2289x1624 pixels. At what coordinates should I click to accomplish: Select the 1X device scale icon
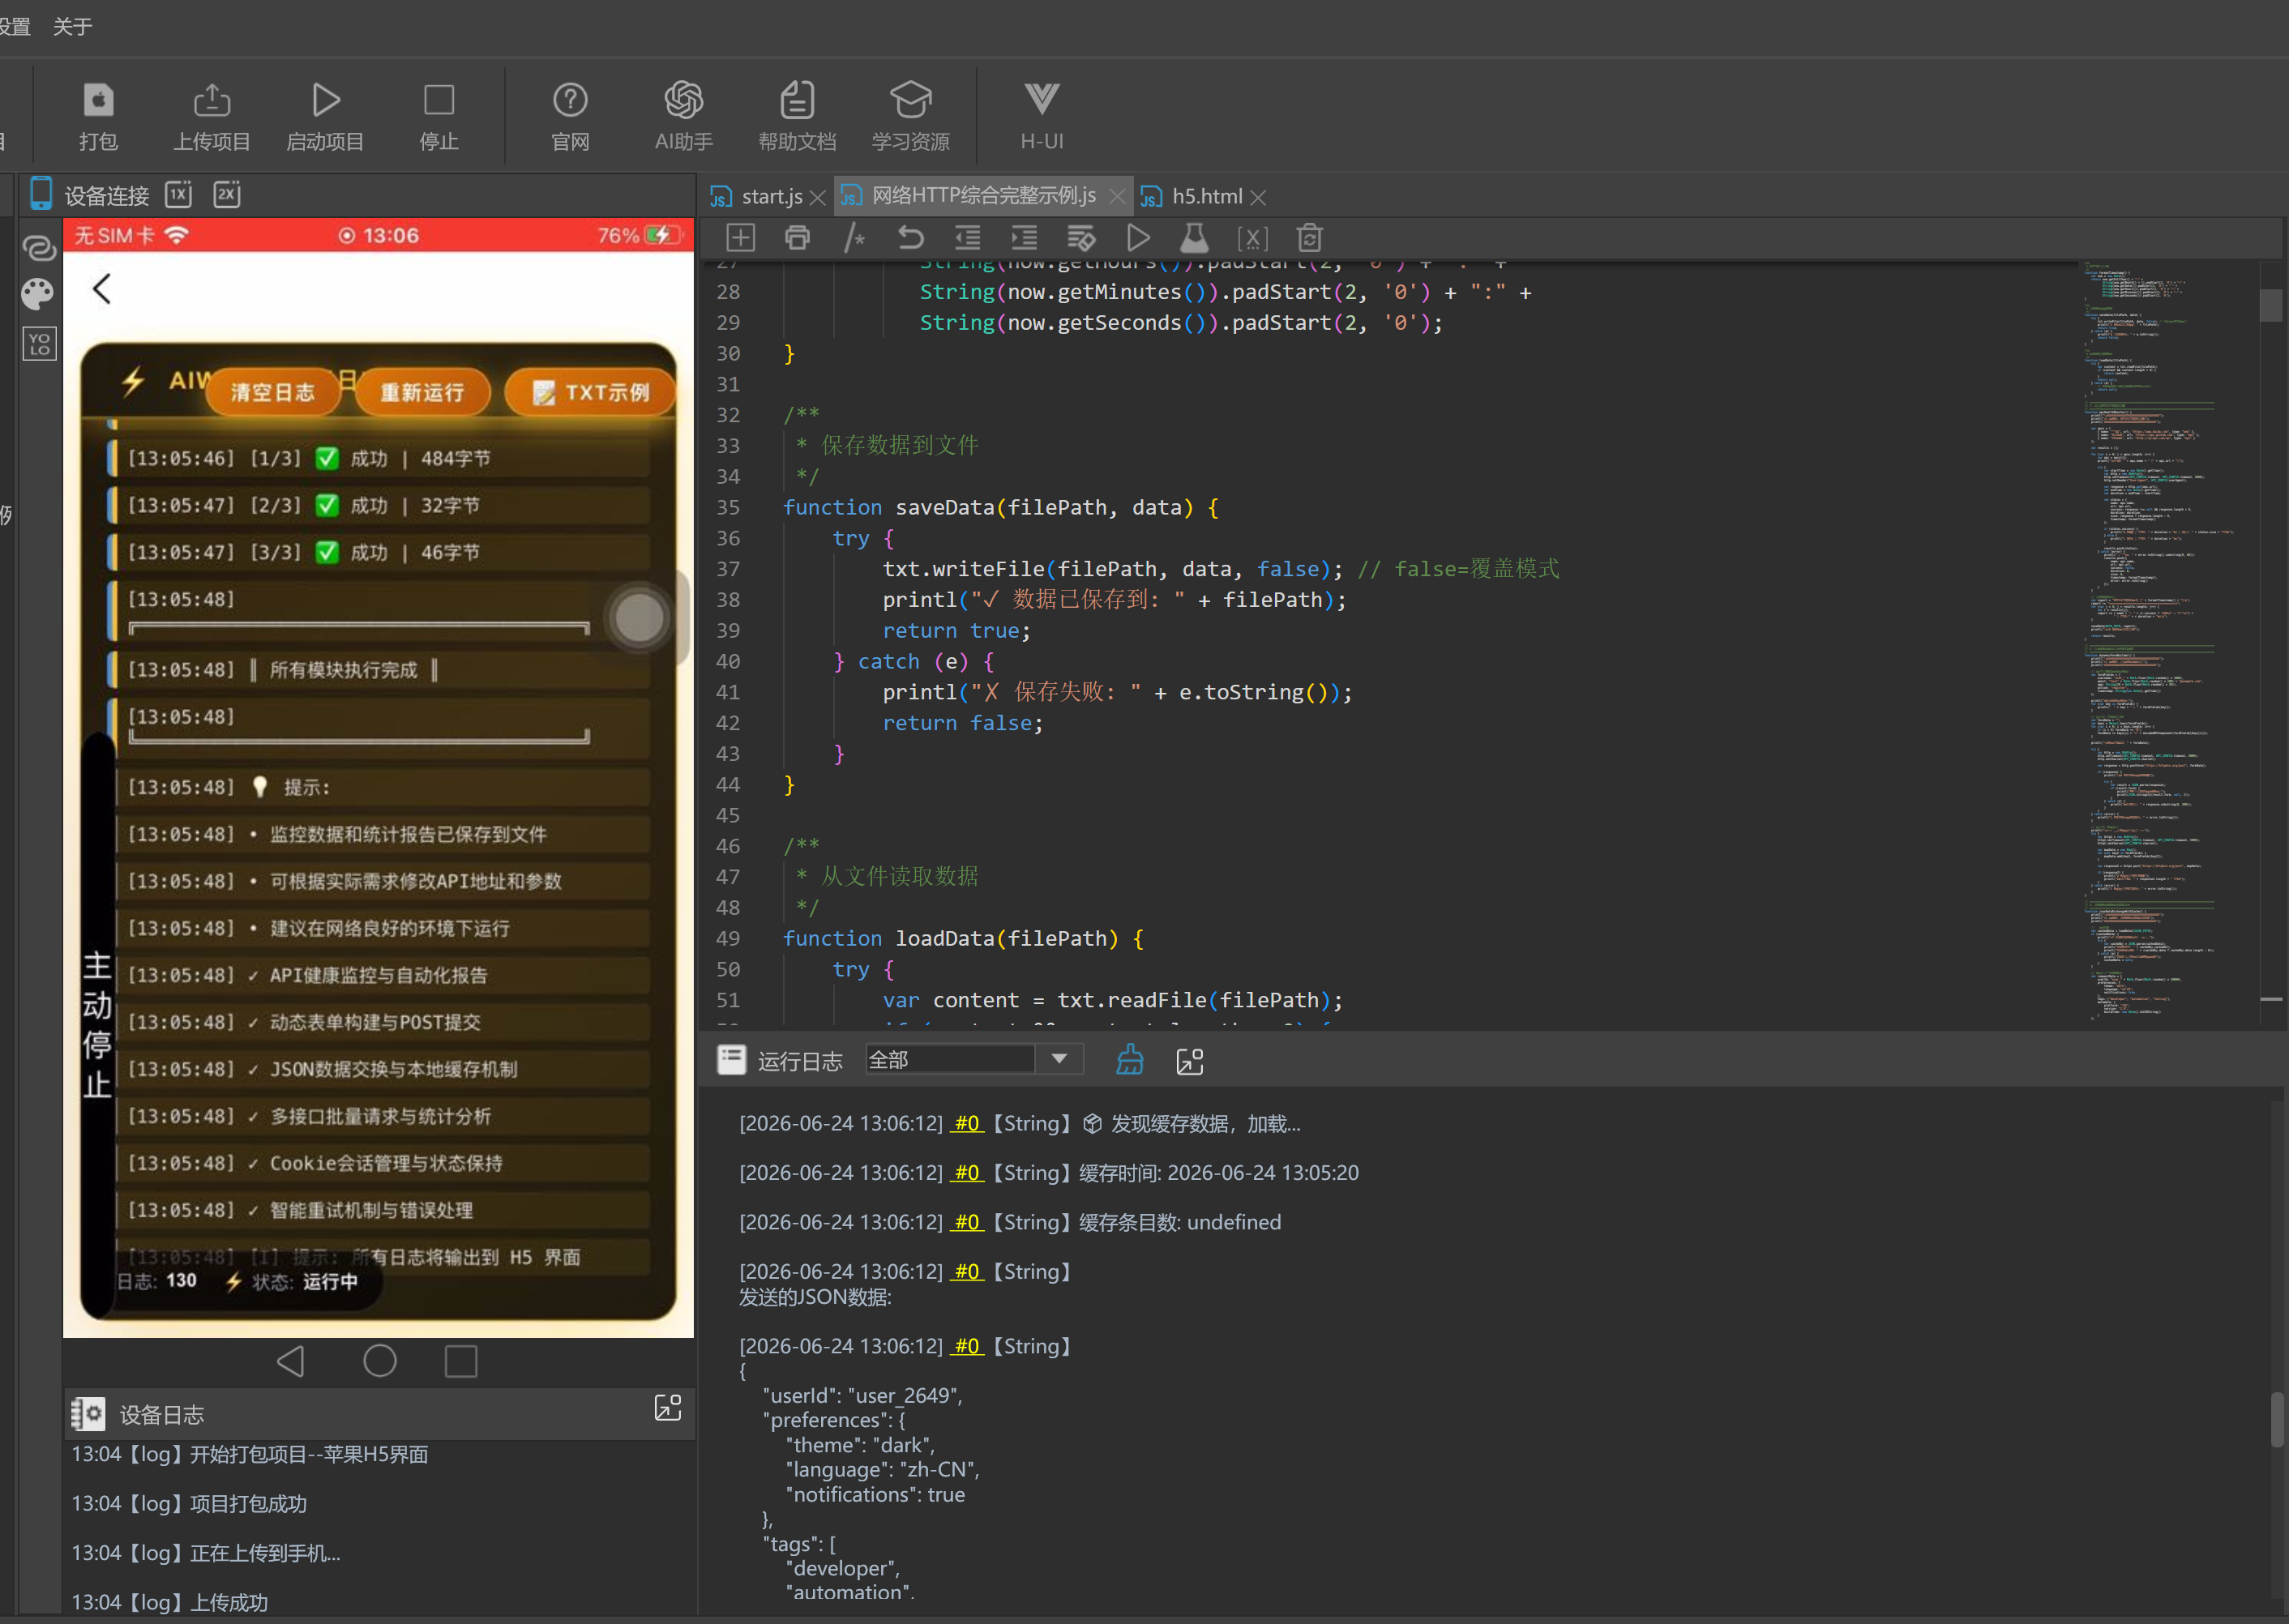pyautogui.click(x=179, y=194)
